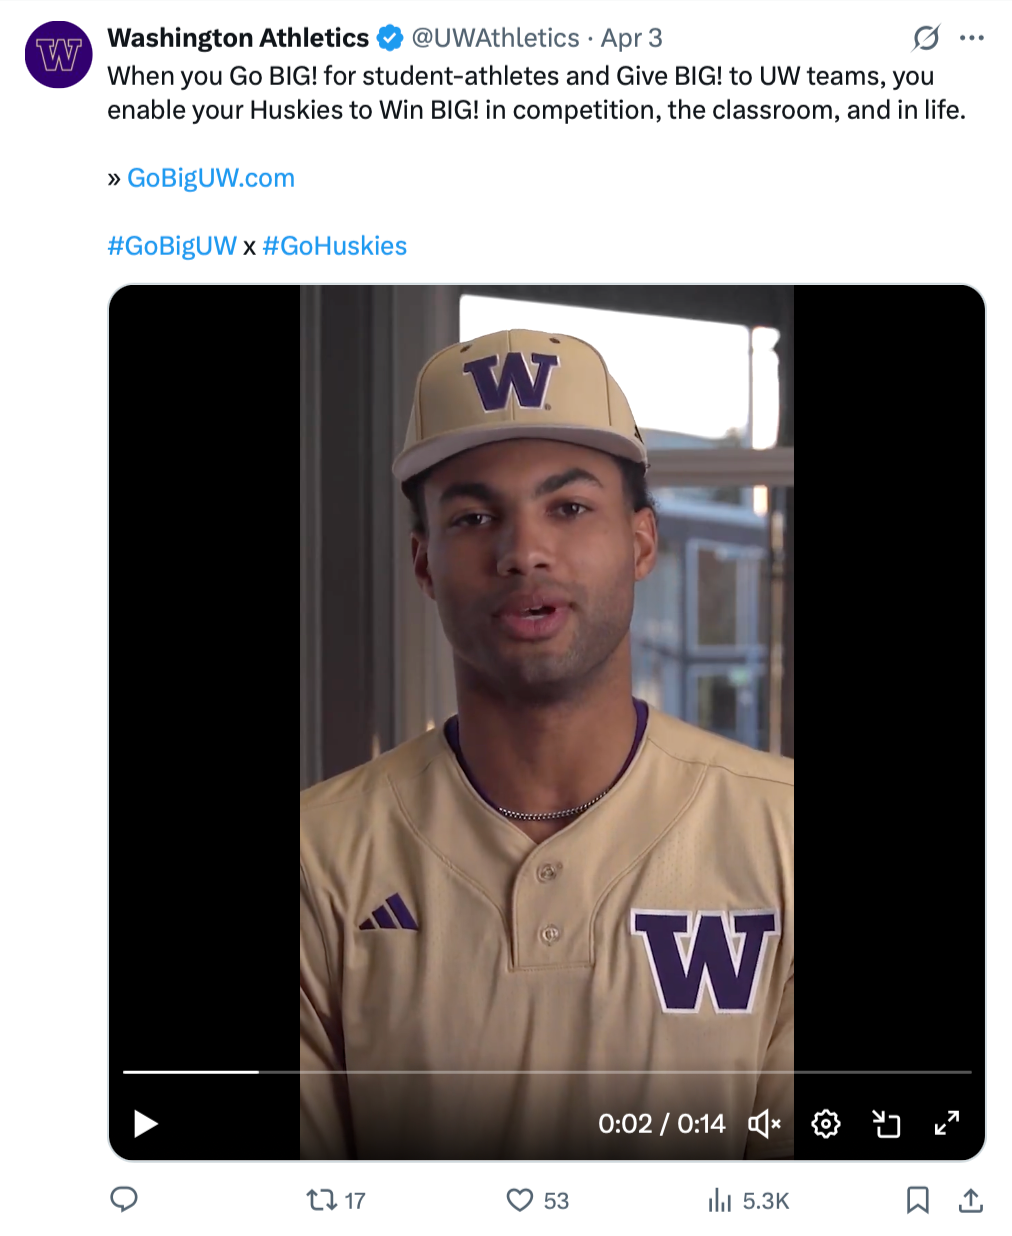The width and height of the screenshot is (1012, 1236).
Task: Play the video
Action: tap(146, 1124)
